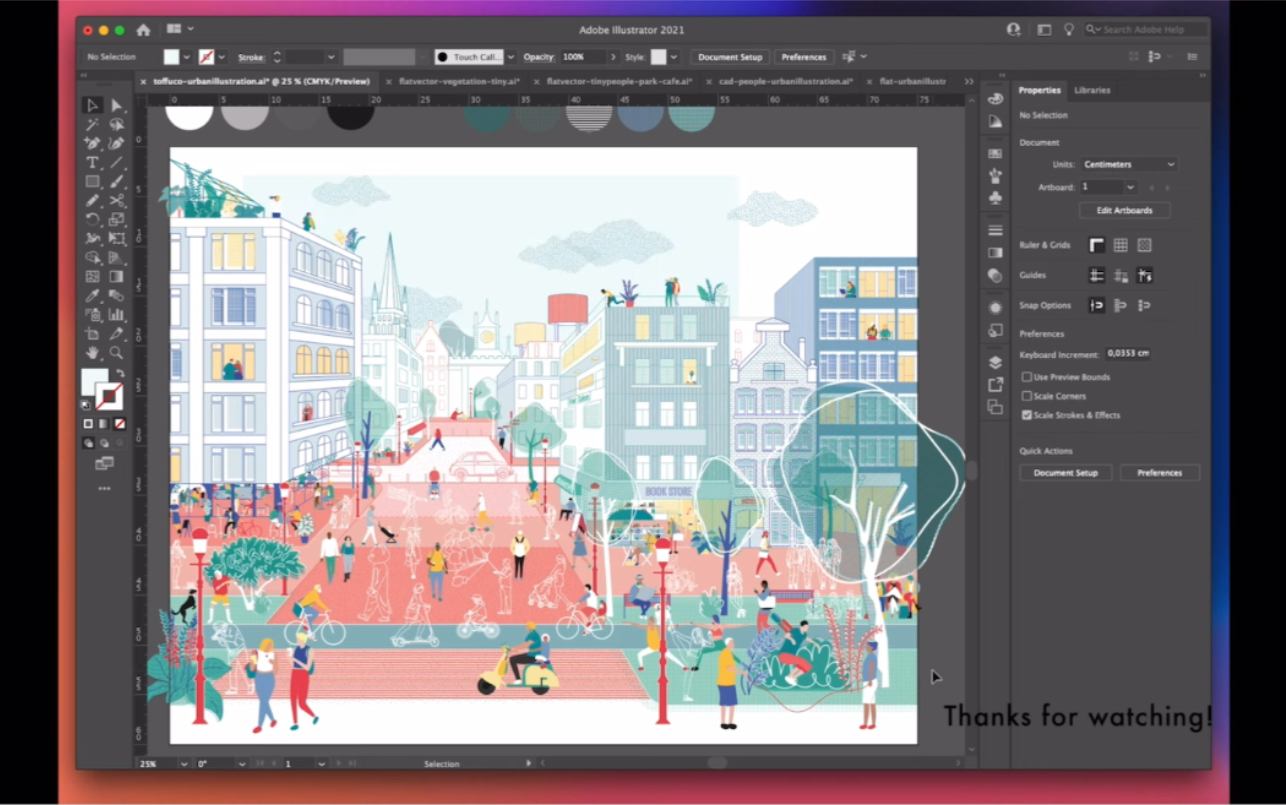This screenshot has height=805, width=1286.
Task: Click Edit Artboards button
Action: tap(1125, 211)
